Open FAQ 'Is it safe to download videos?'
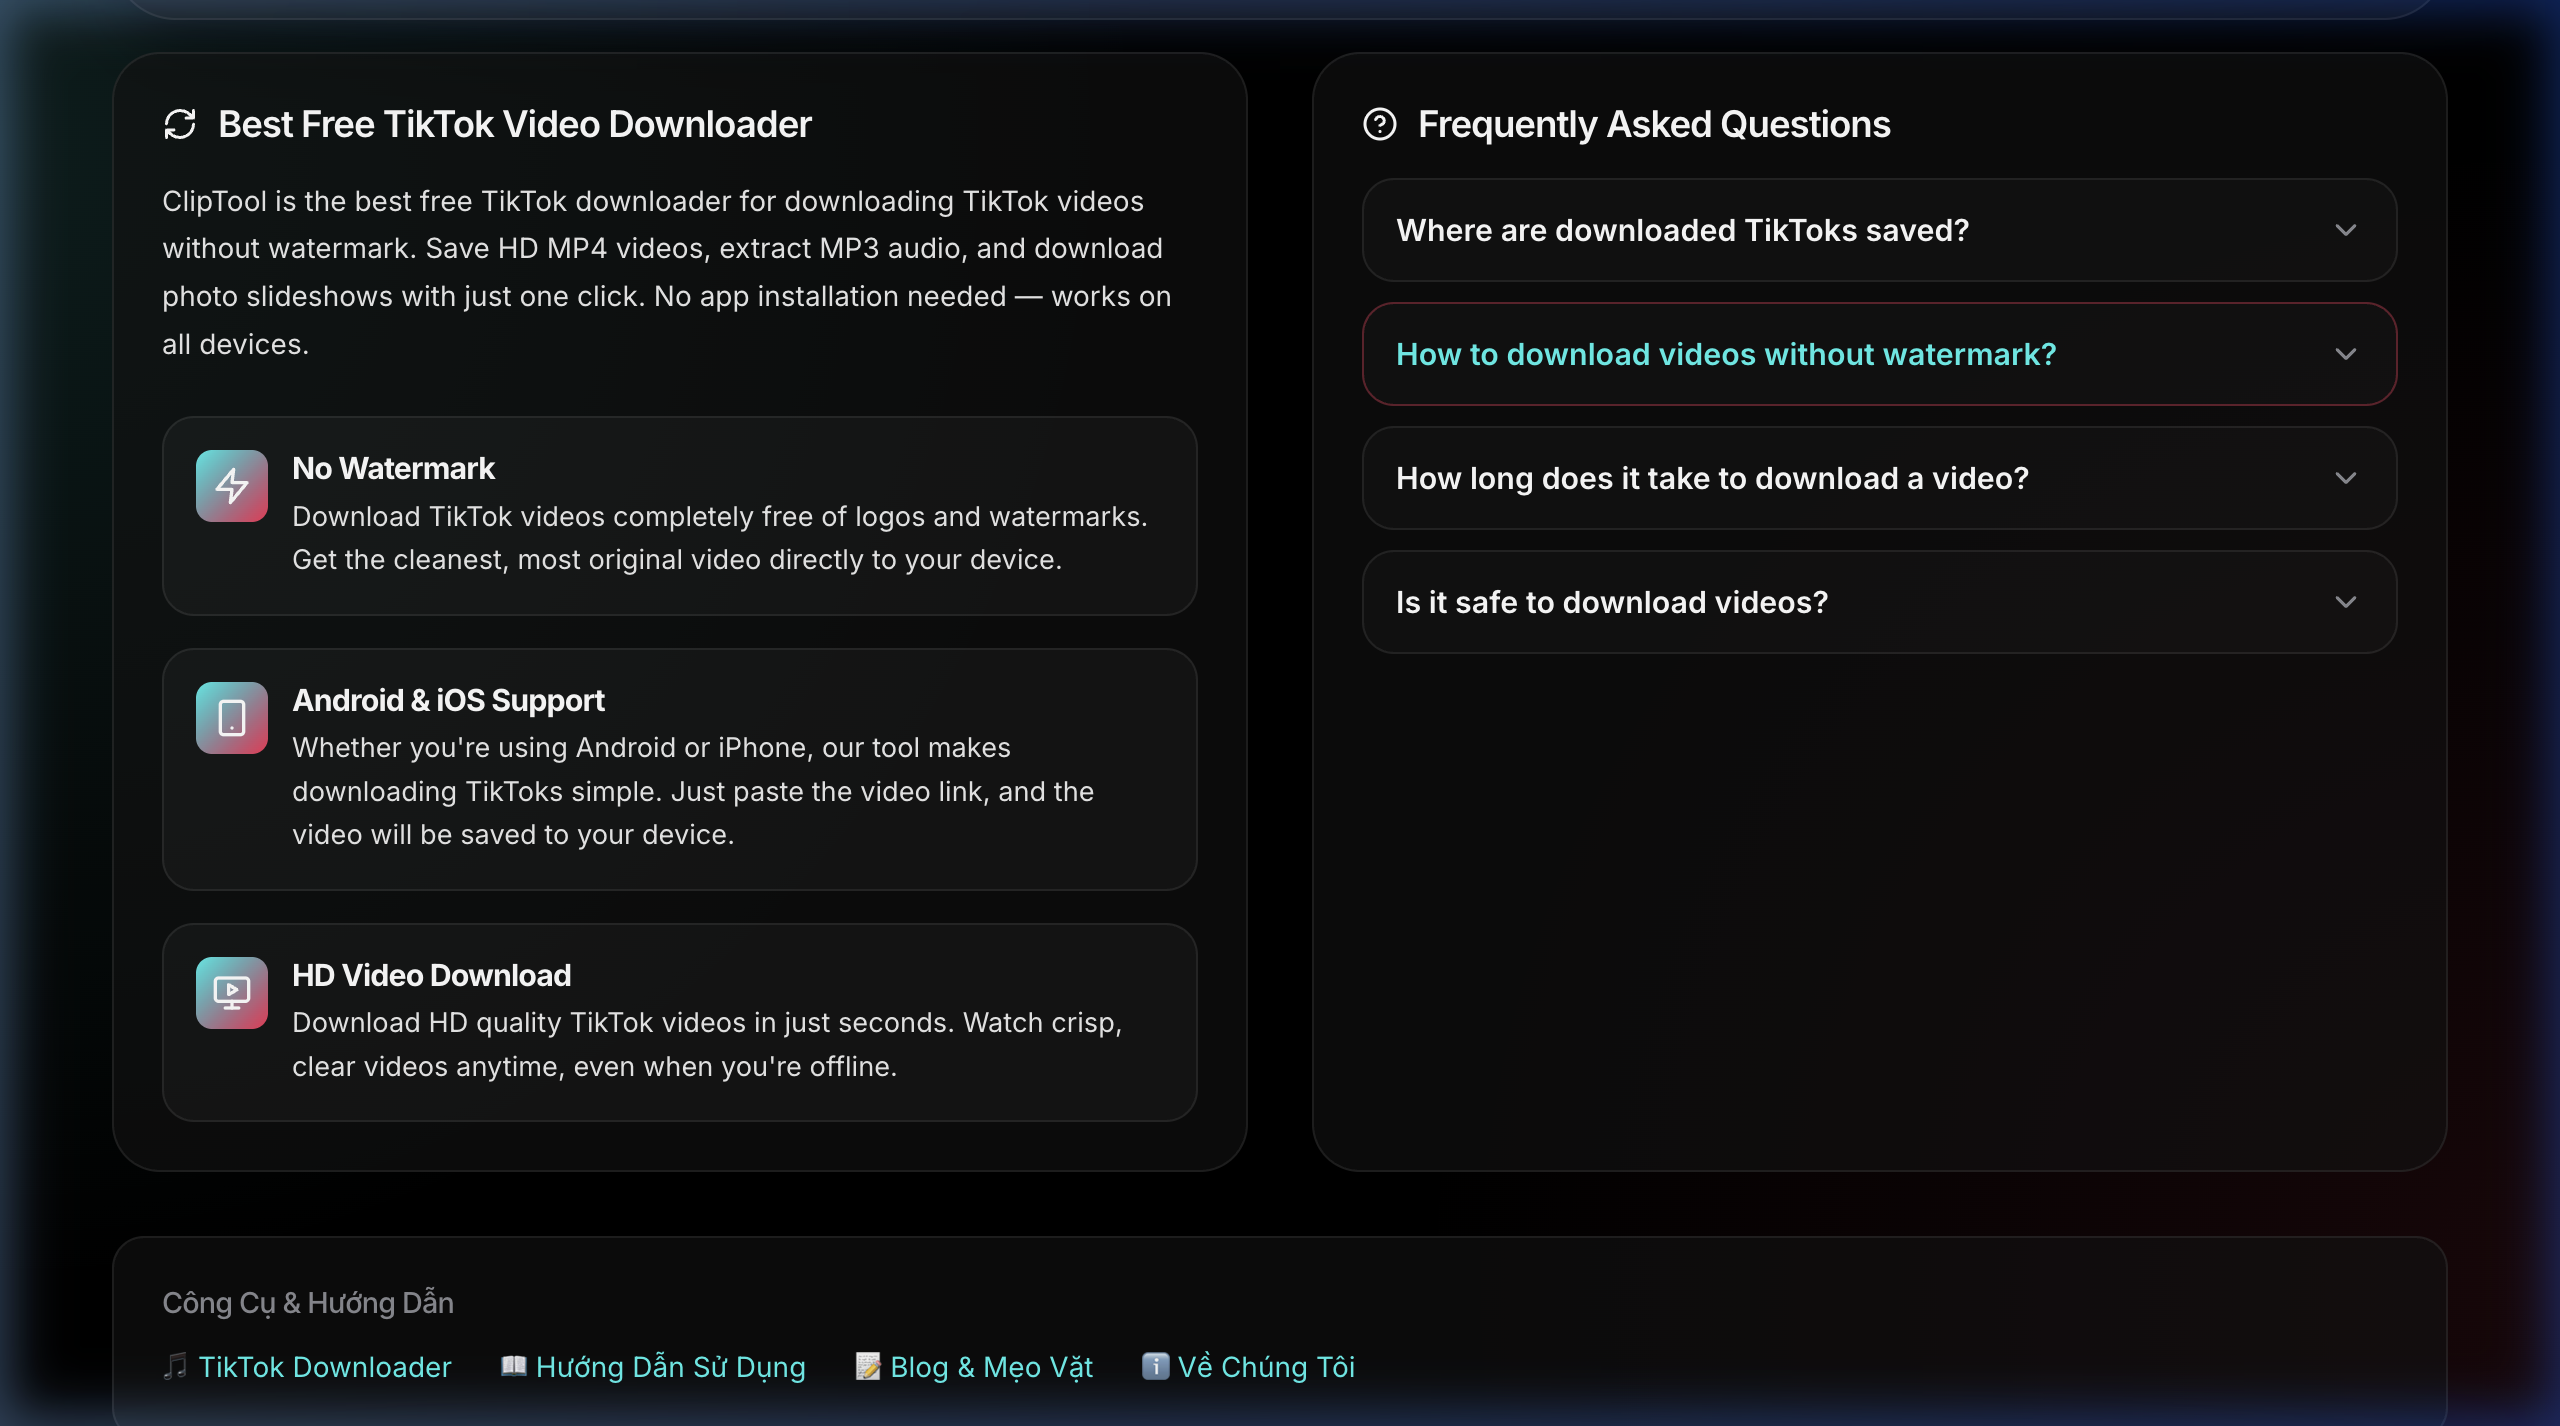Viewport: 2560px width, 1426px height. pos(1879,603)
